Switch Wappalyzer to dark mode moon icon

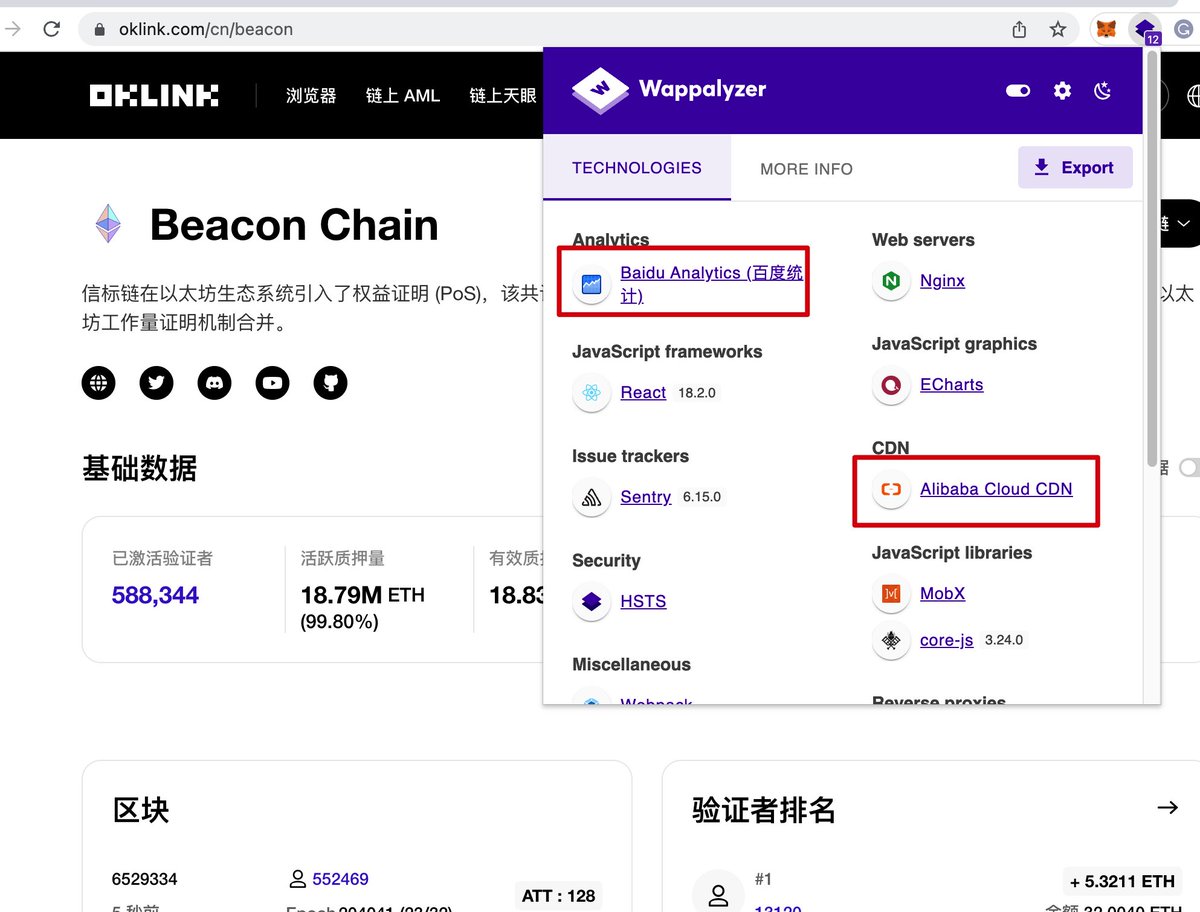pos(1103,91)
